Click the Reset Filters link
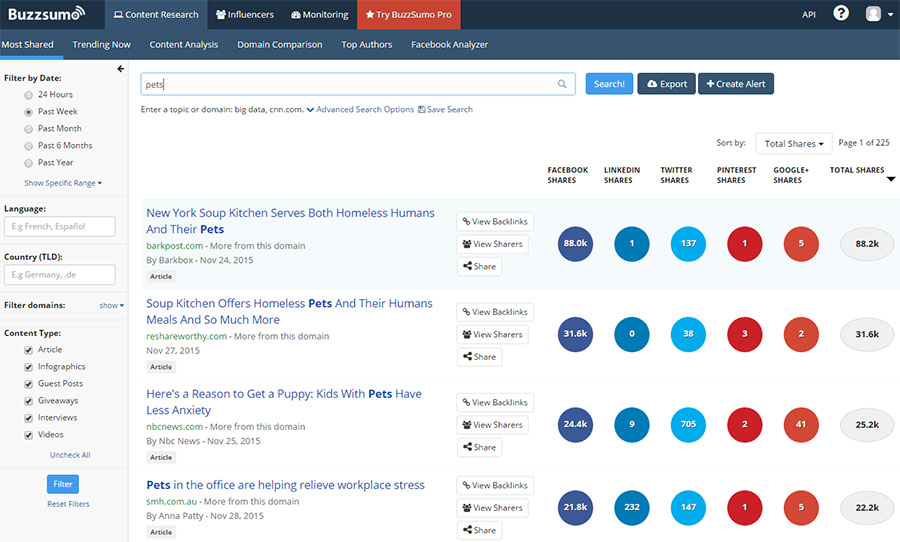The height and width of the screenshot is (542, 900). (x=68, y=504)
